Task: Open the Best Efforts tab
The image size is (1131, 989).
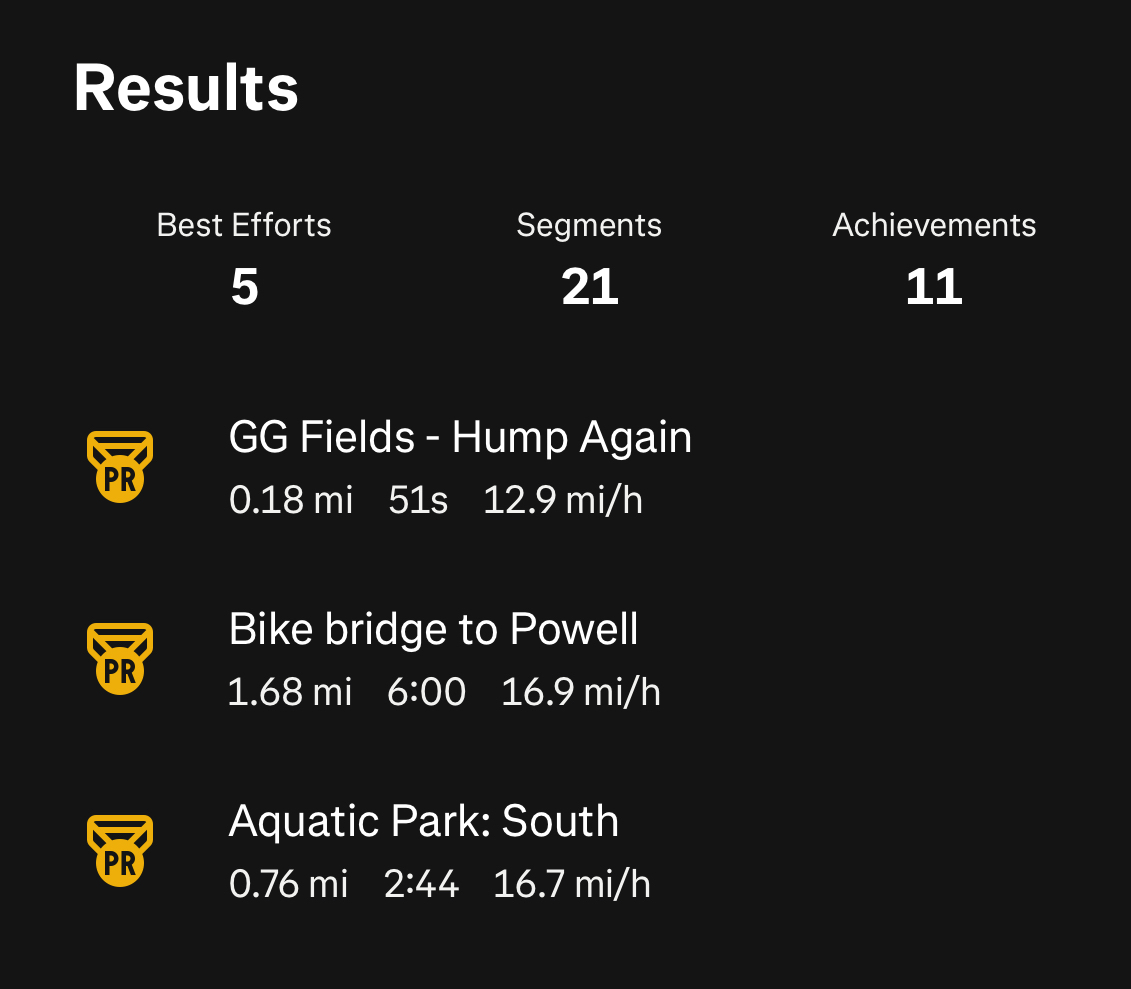Action: [244, 225]
